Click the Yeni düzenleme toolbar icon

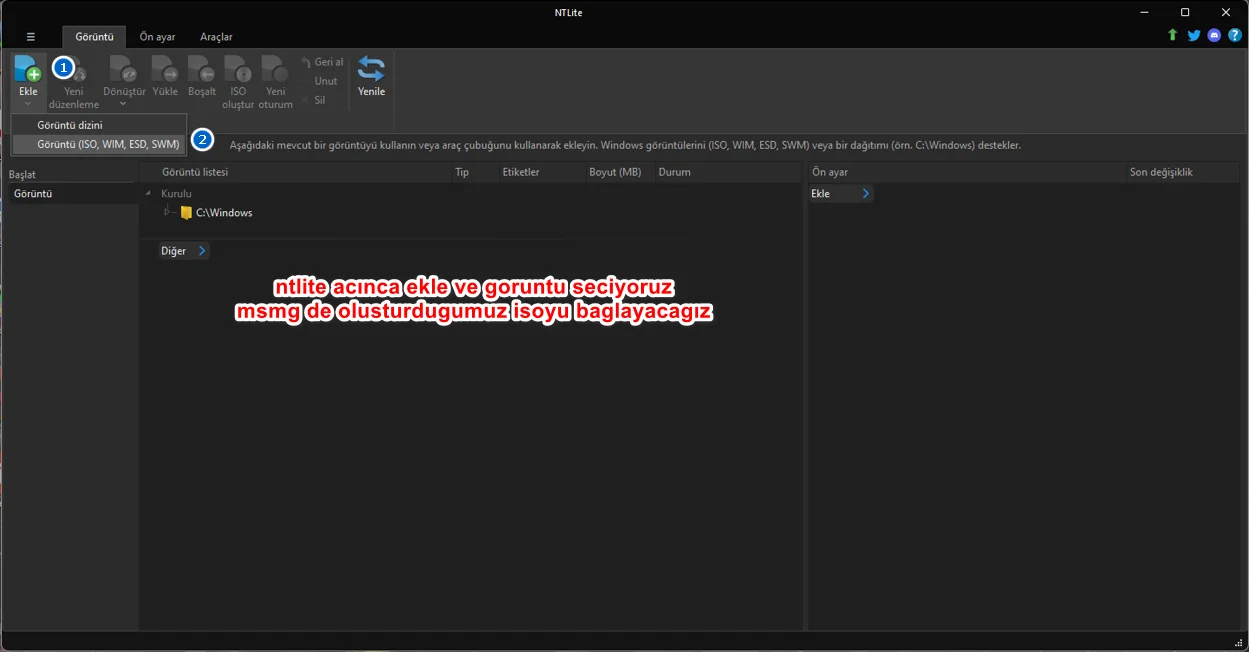pos(80,72)
